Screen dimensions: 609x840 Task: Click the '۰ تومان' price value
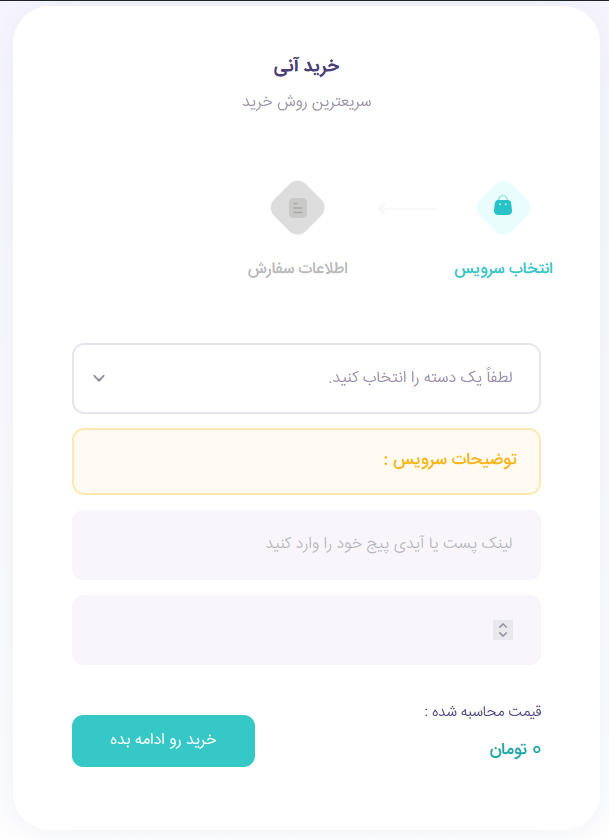(515, 749)
